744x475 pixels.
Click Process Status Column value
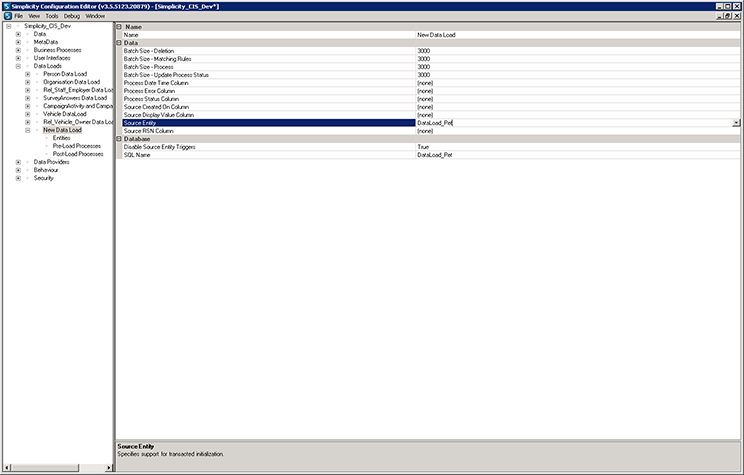pos(577,99)
